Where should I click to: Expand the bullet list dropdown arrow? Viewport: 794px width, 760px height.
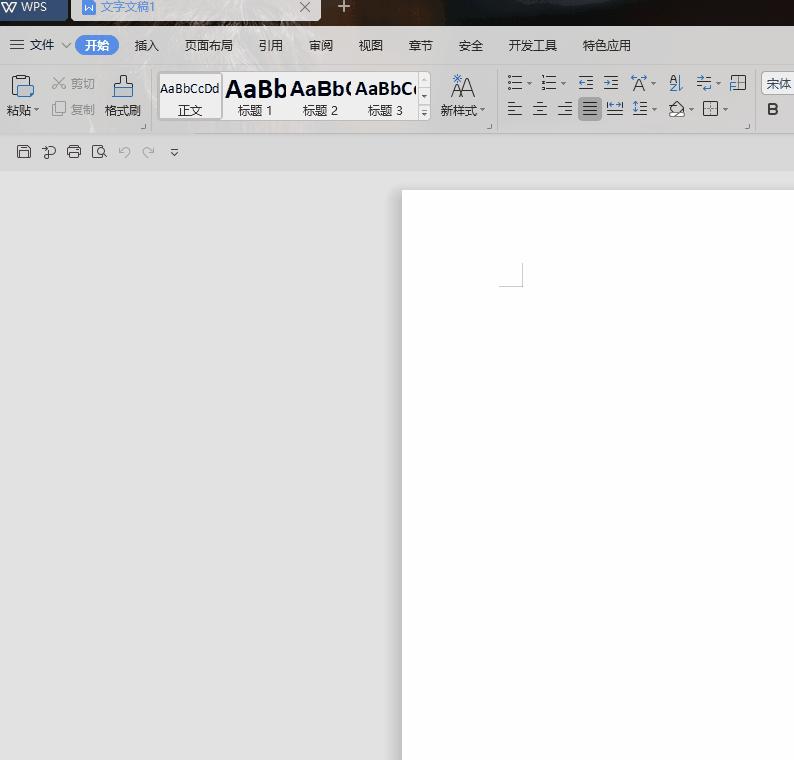click(529, 84)
